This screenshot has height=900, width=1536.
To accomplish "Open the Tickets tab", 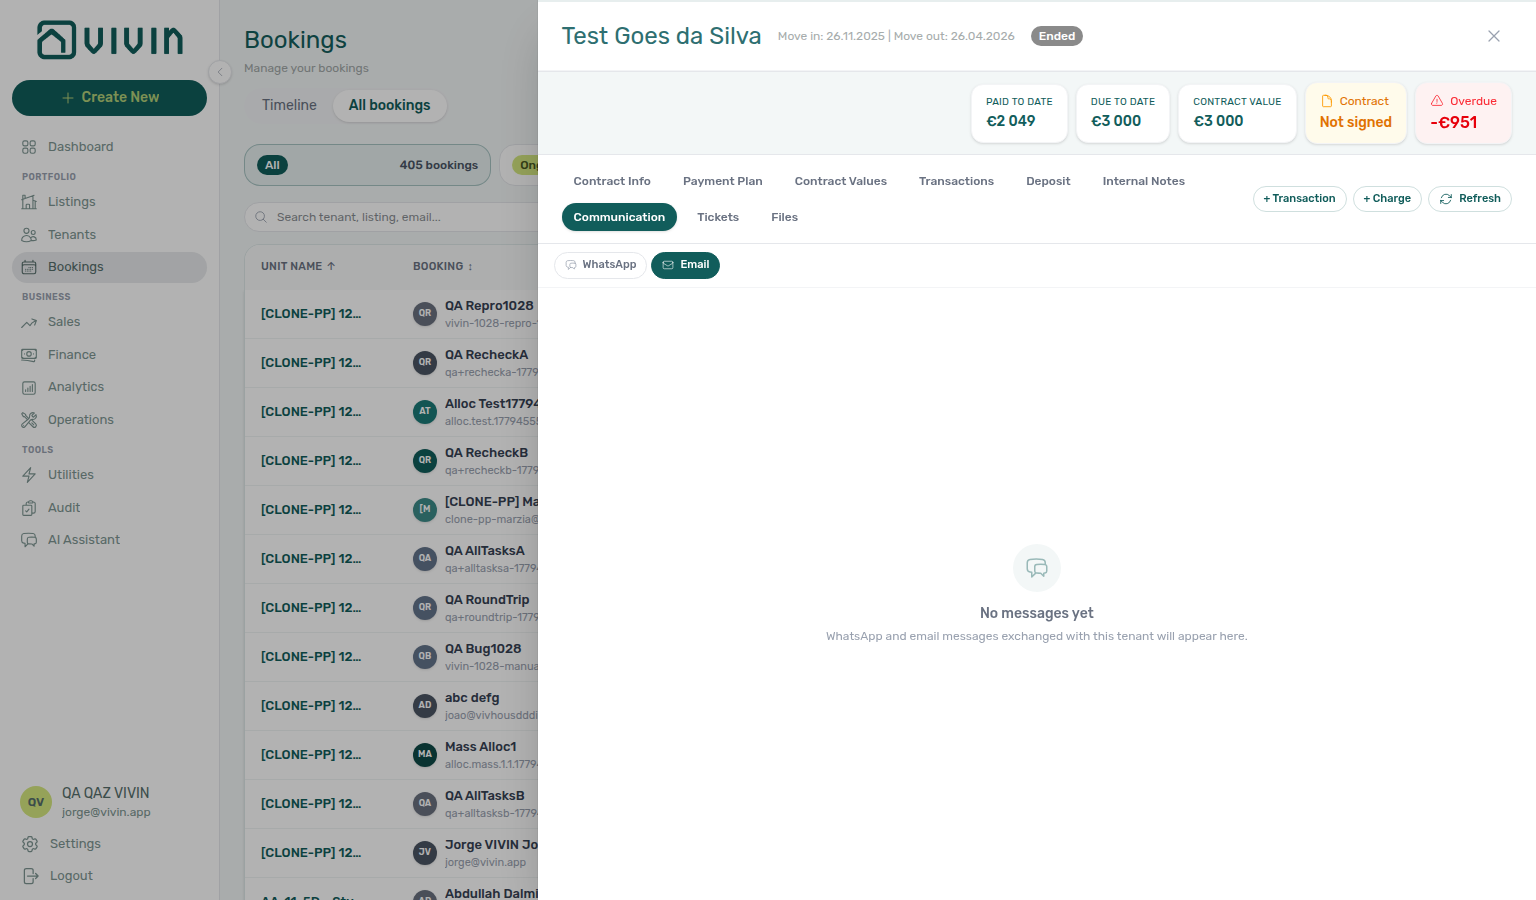I will (718, 217).
